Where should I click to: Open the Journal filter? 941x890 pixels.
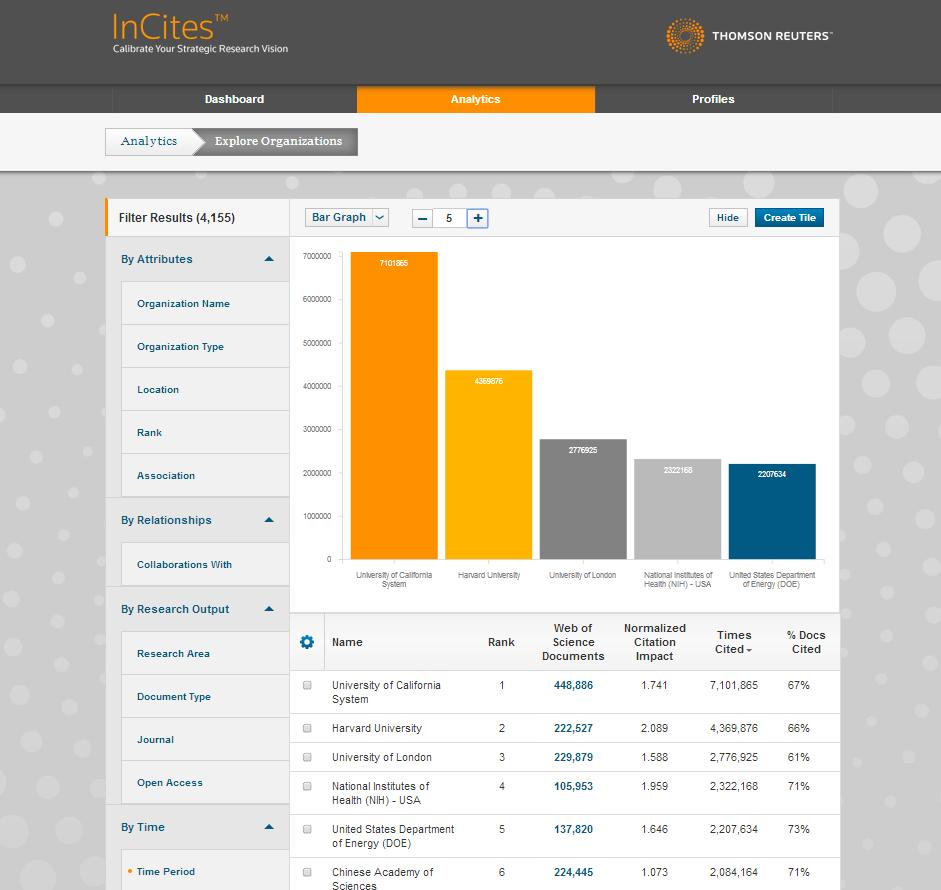pos(205,739)
